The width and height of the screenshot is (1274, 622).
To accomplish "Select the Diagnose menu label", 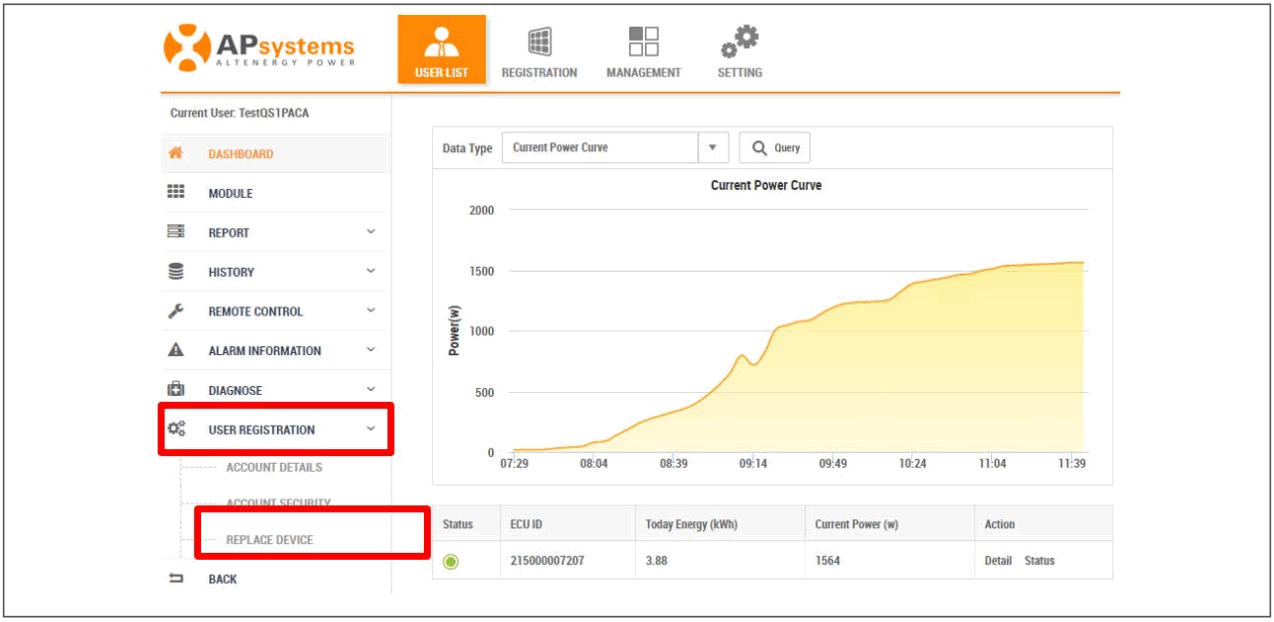I will (235, 391).
